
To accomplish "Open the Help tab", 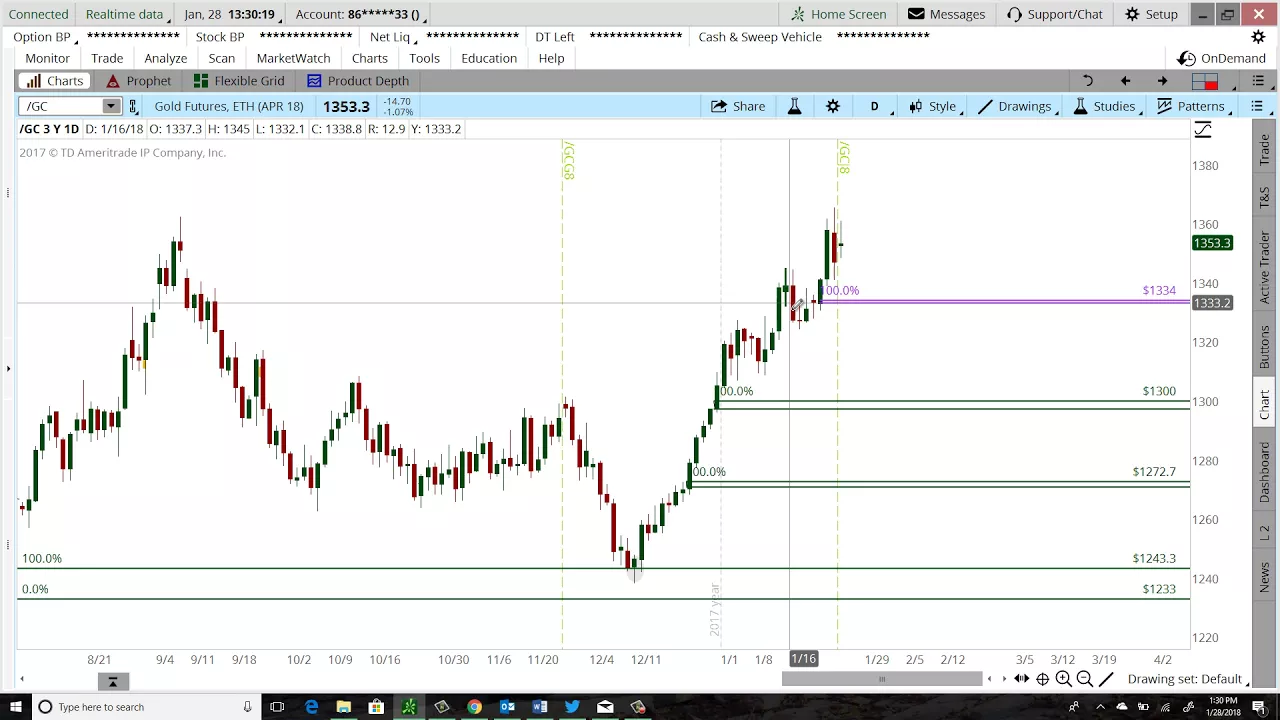I will (x=551, y=58).
